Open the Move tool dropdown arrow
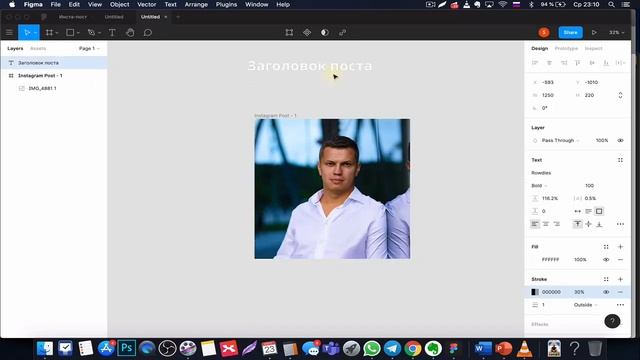Viewport: 640px width, 360px height. coord(36,33)
